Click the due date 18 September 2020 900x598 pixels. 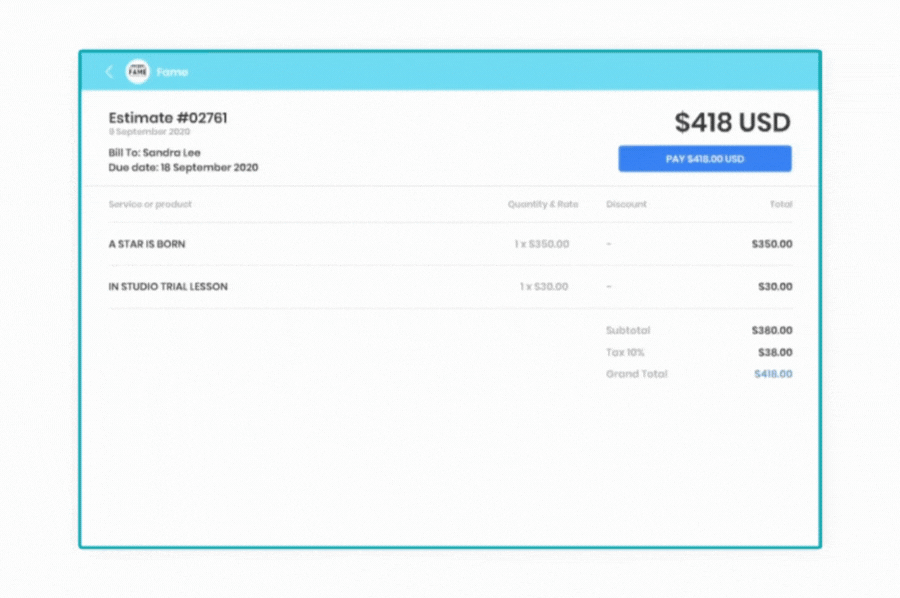(183, 168)
